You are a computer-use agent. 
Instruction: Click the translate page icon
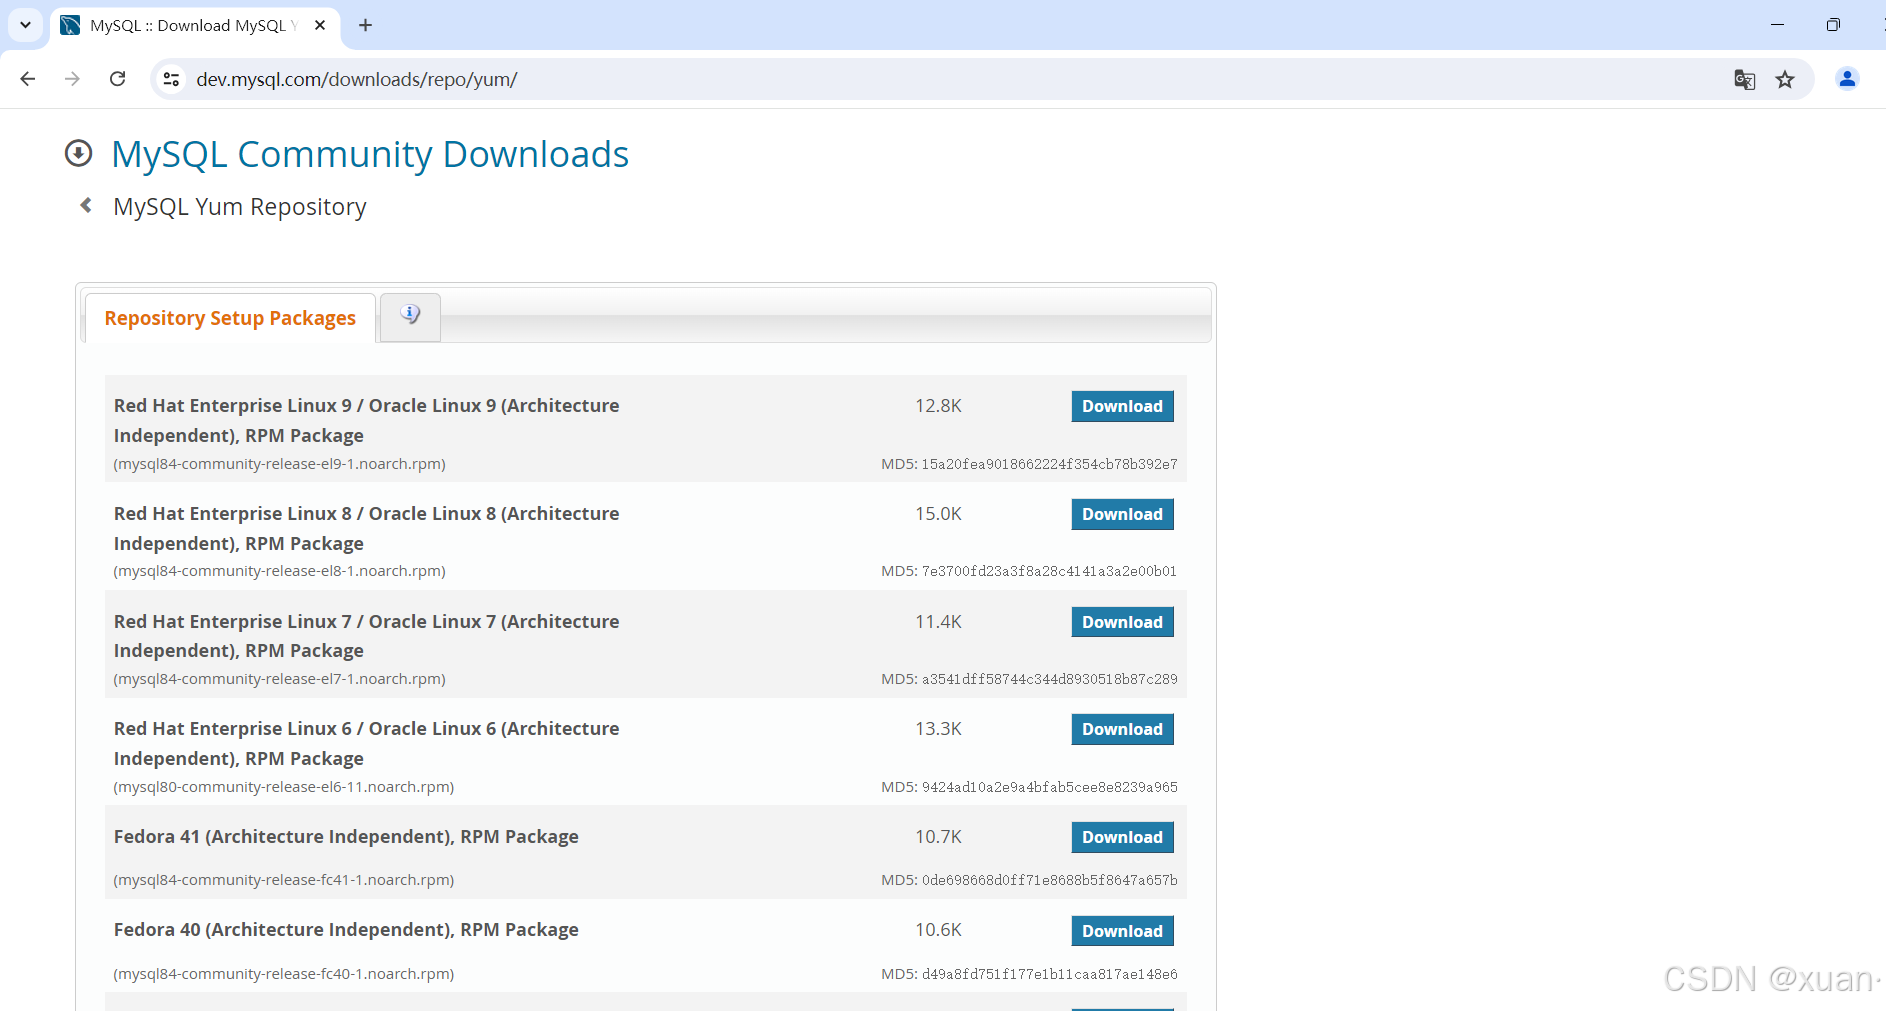[1744, 79]
